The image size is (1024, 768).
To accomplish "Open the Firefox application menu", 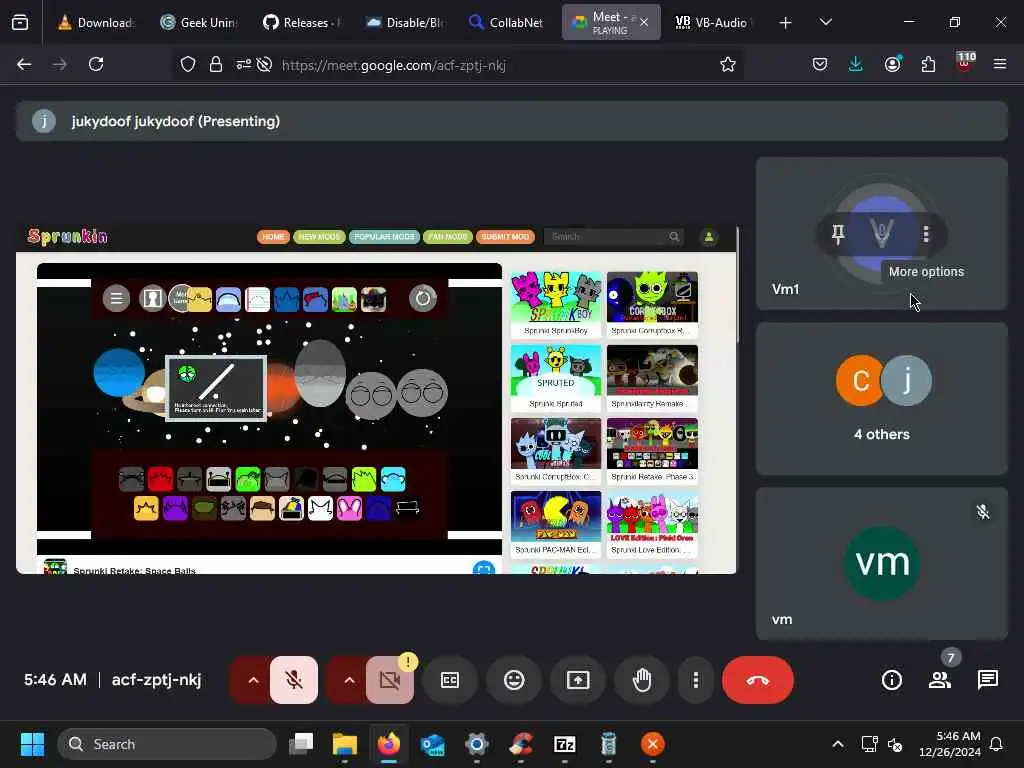I will 1000,64.
